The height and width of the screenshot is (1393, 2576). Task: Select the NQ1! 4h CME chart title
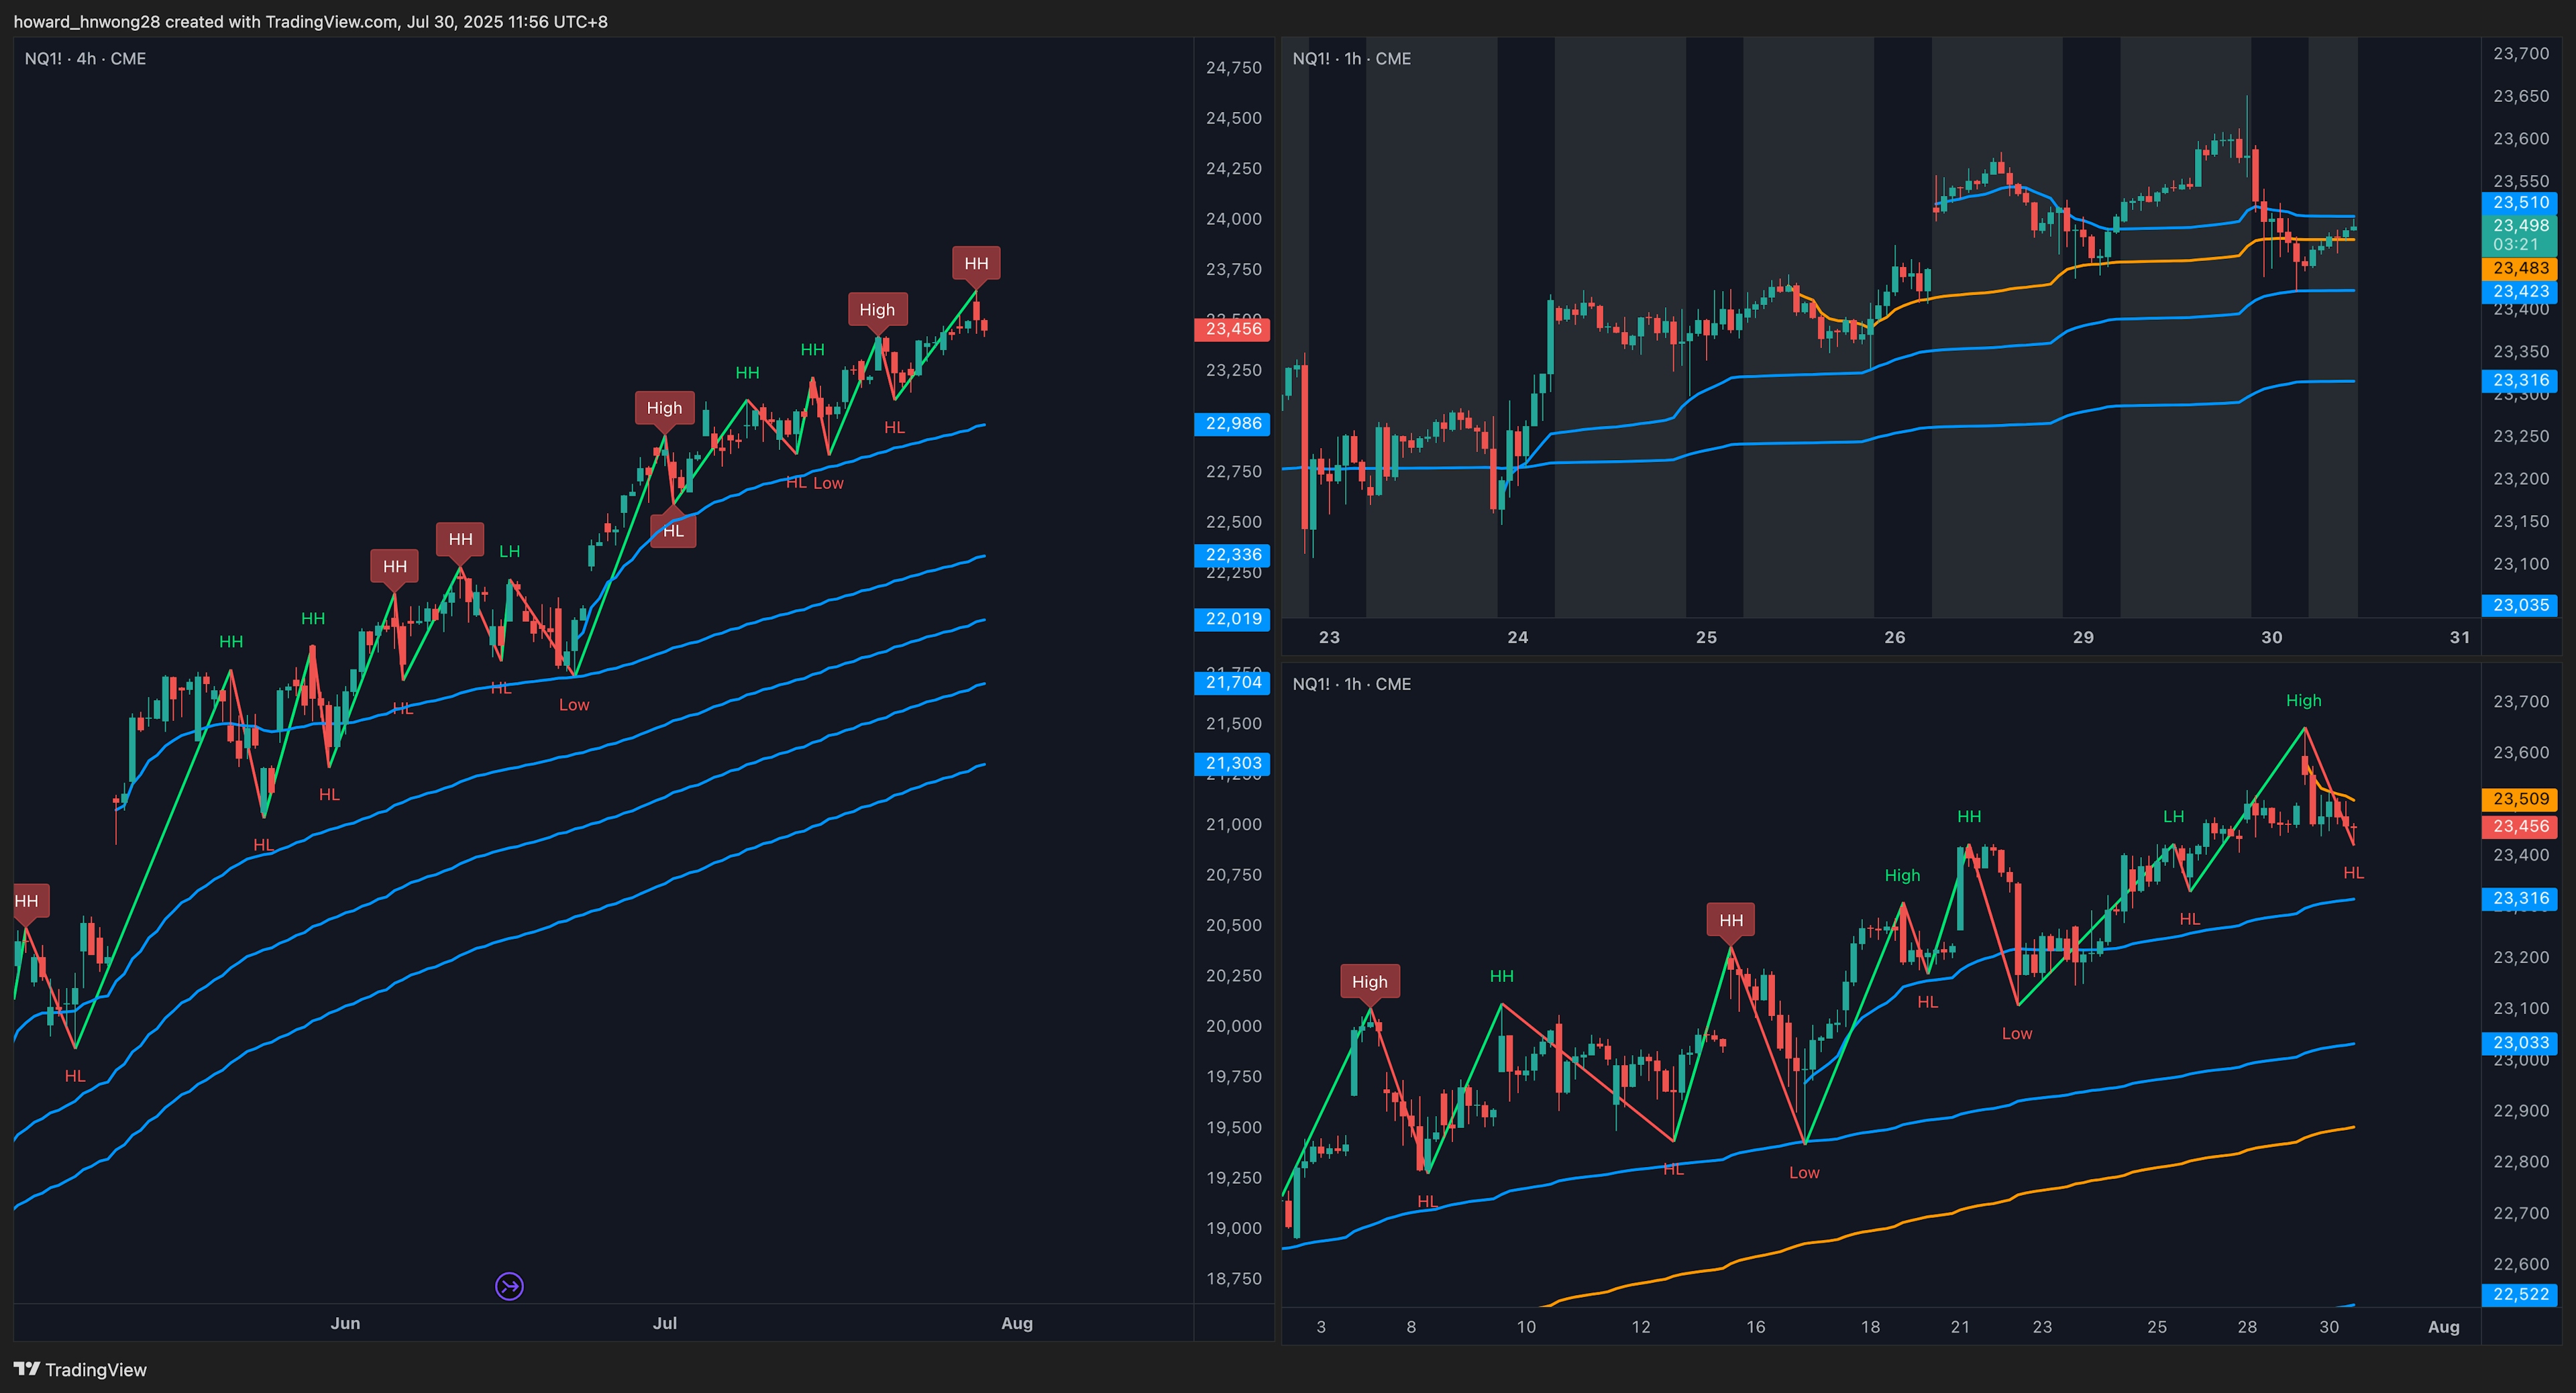tap(85, 59)
